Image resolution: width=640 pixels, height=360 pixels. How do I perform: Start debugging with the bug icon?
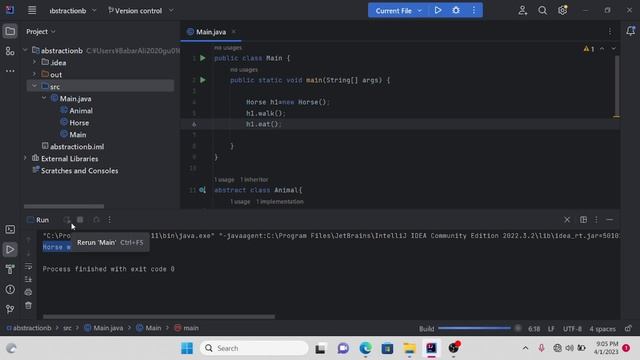456,10
